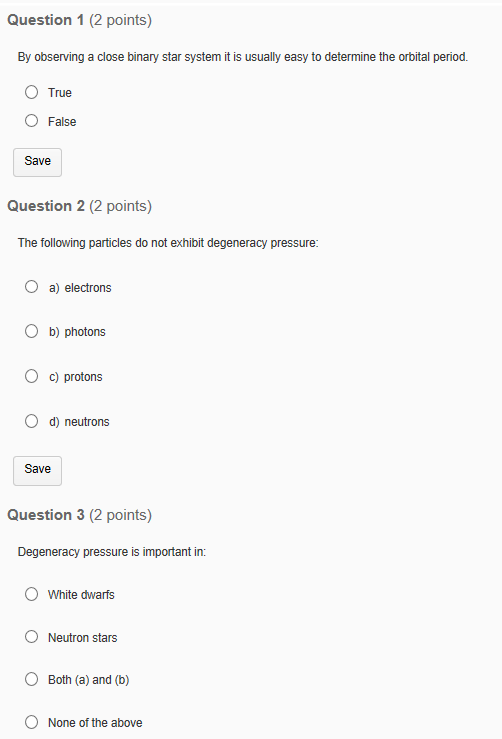Pick the Both (a) and (b) option

click(x=32, y=679)
